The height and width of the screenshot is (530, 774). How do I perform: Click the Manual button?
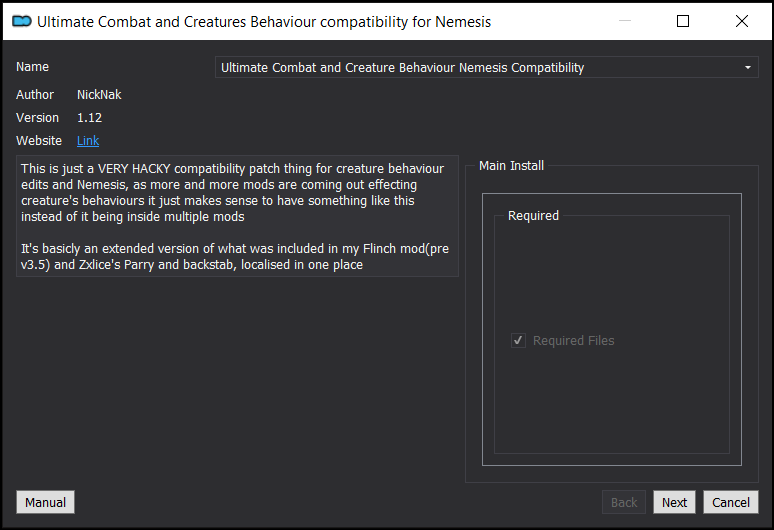pos(45,502)
